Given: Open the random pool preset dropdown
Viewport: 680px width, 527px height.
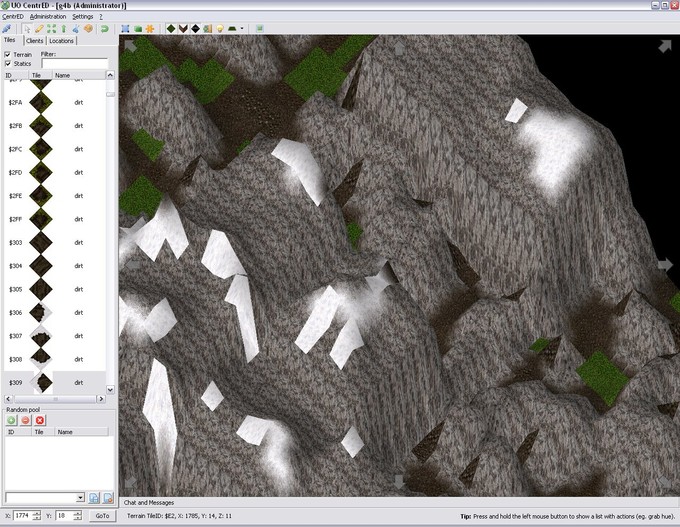Looking at the screenshot, I should pos(78,497).
